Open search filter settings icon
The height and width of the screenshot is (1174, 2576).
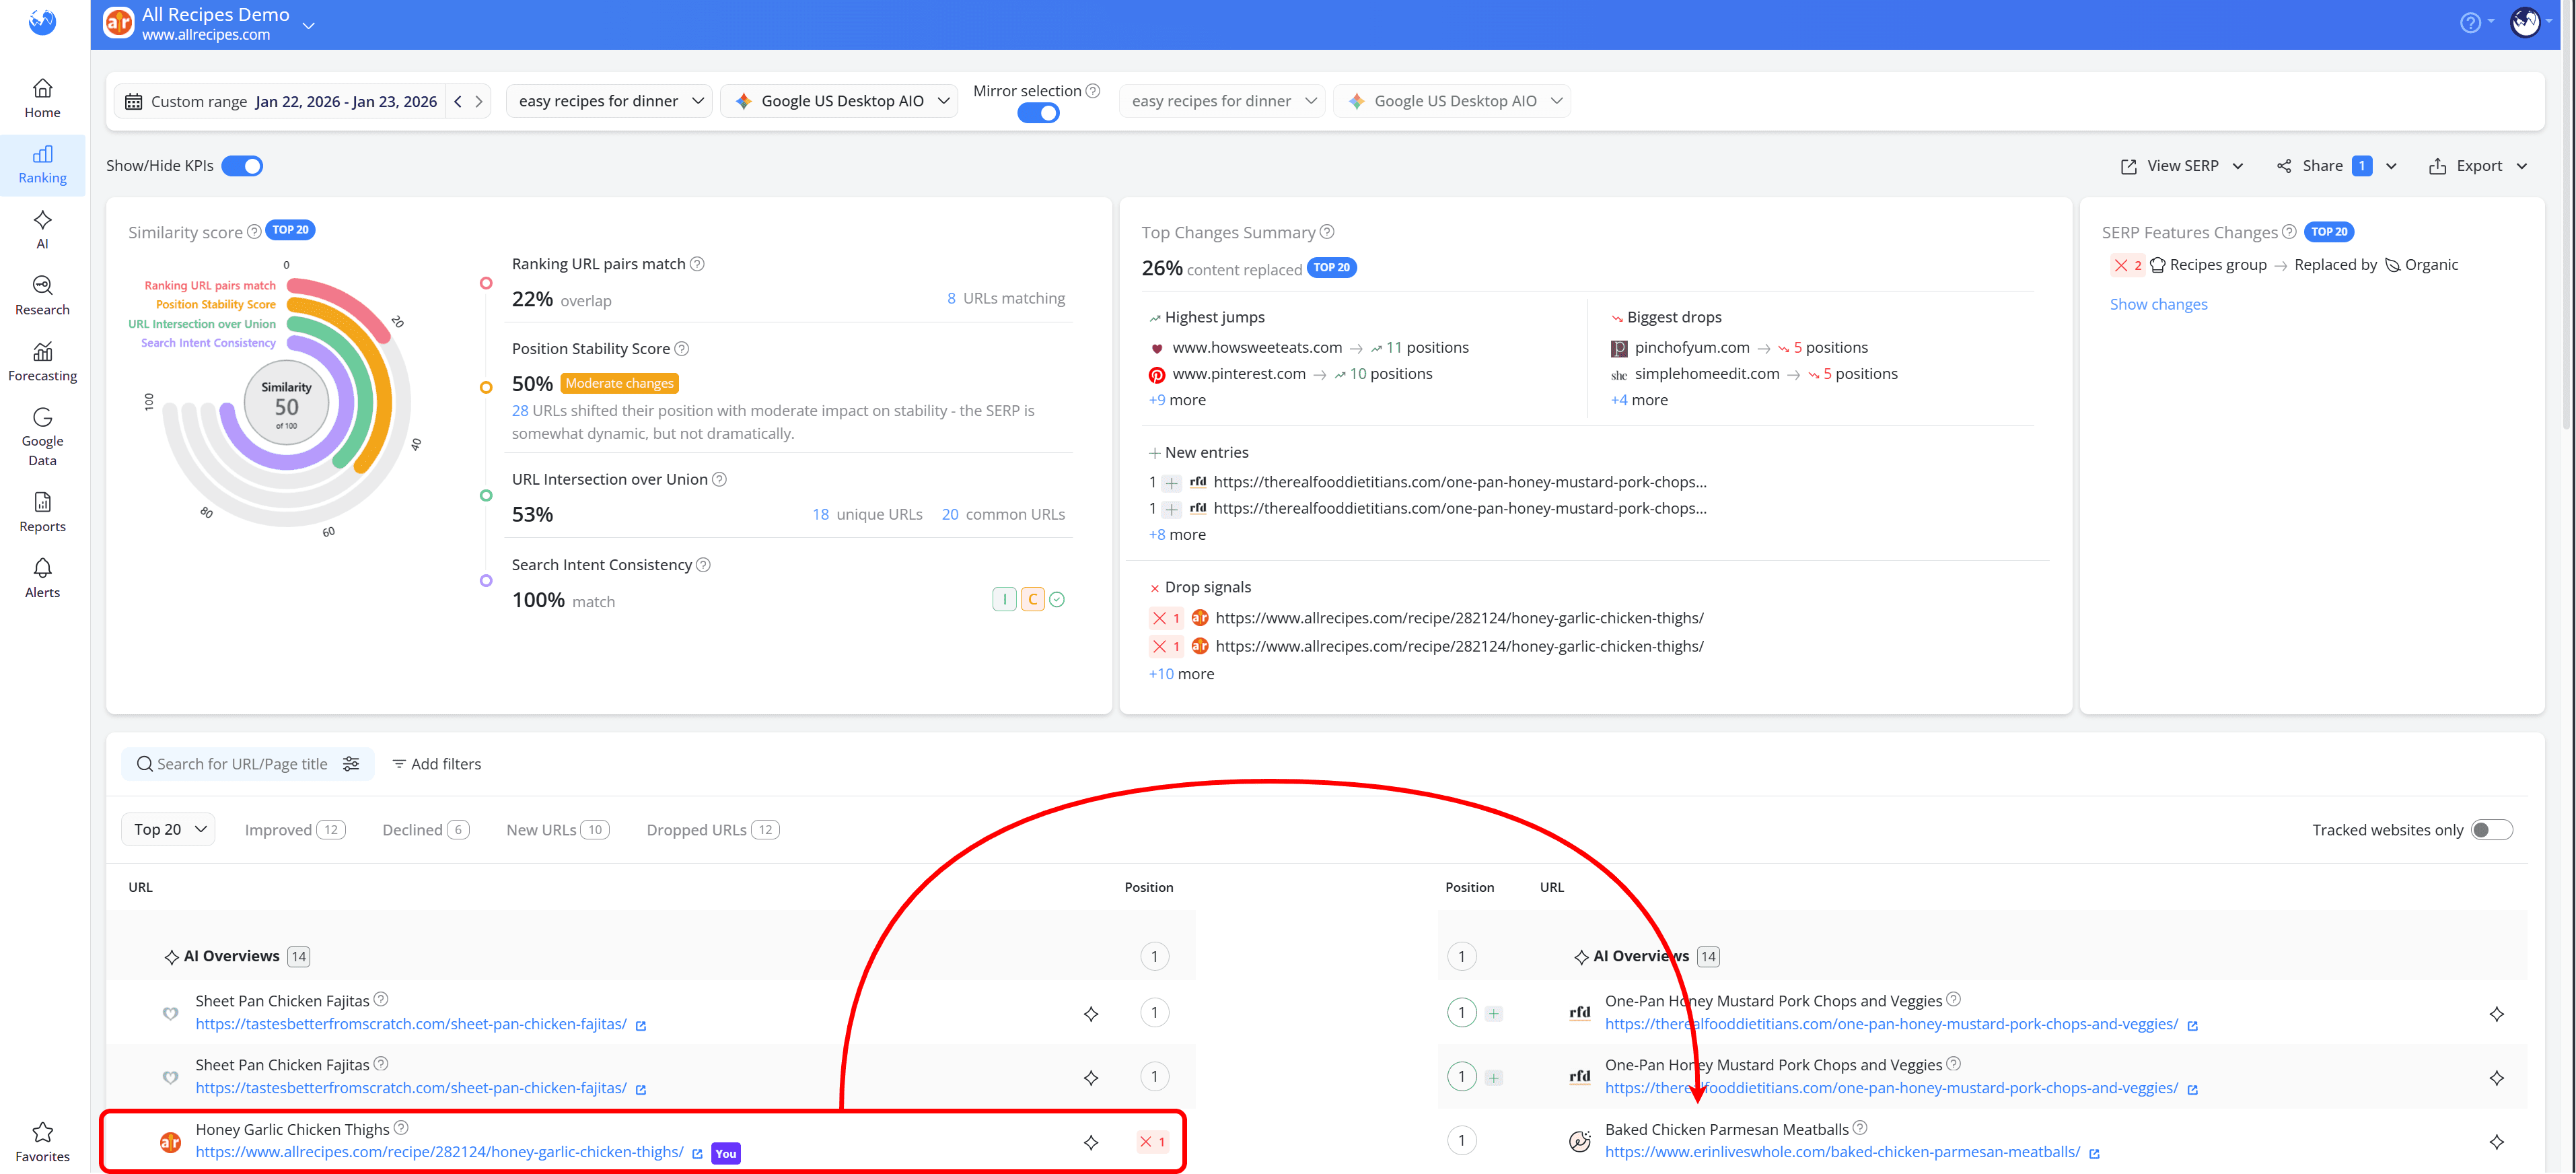tap(352, 763)
